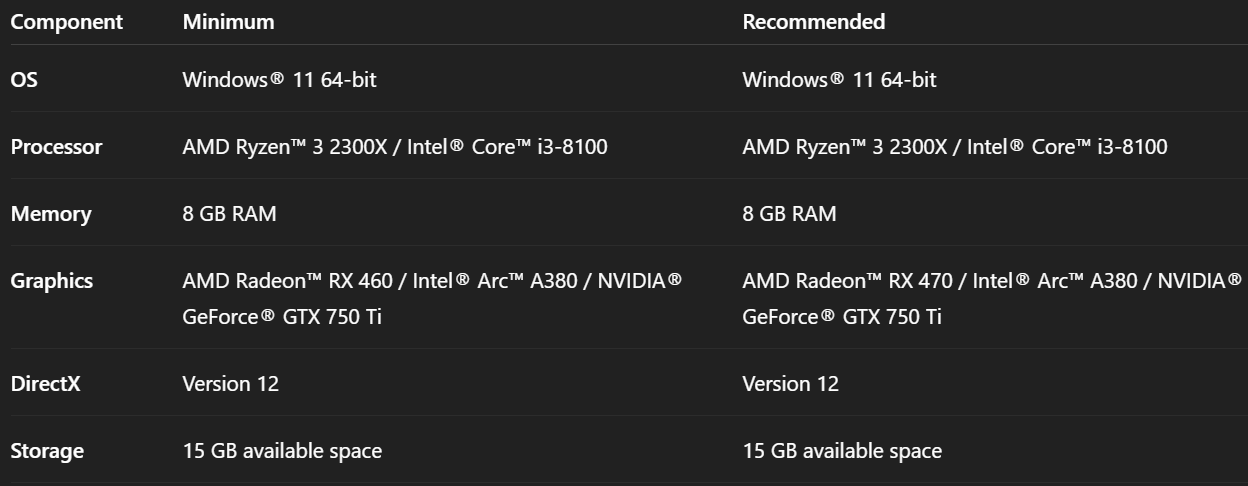Click the Storage row label
Image resolution: width=1248 pixels, height=486 pixels.
47,451
